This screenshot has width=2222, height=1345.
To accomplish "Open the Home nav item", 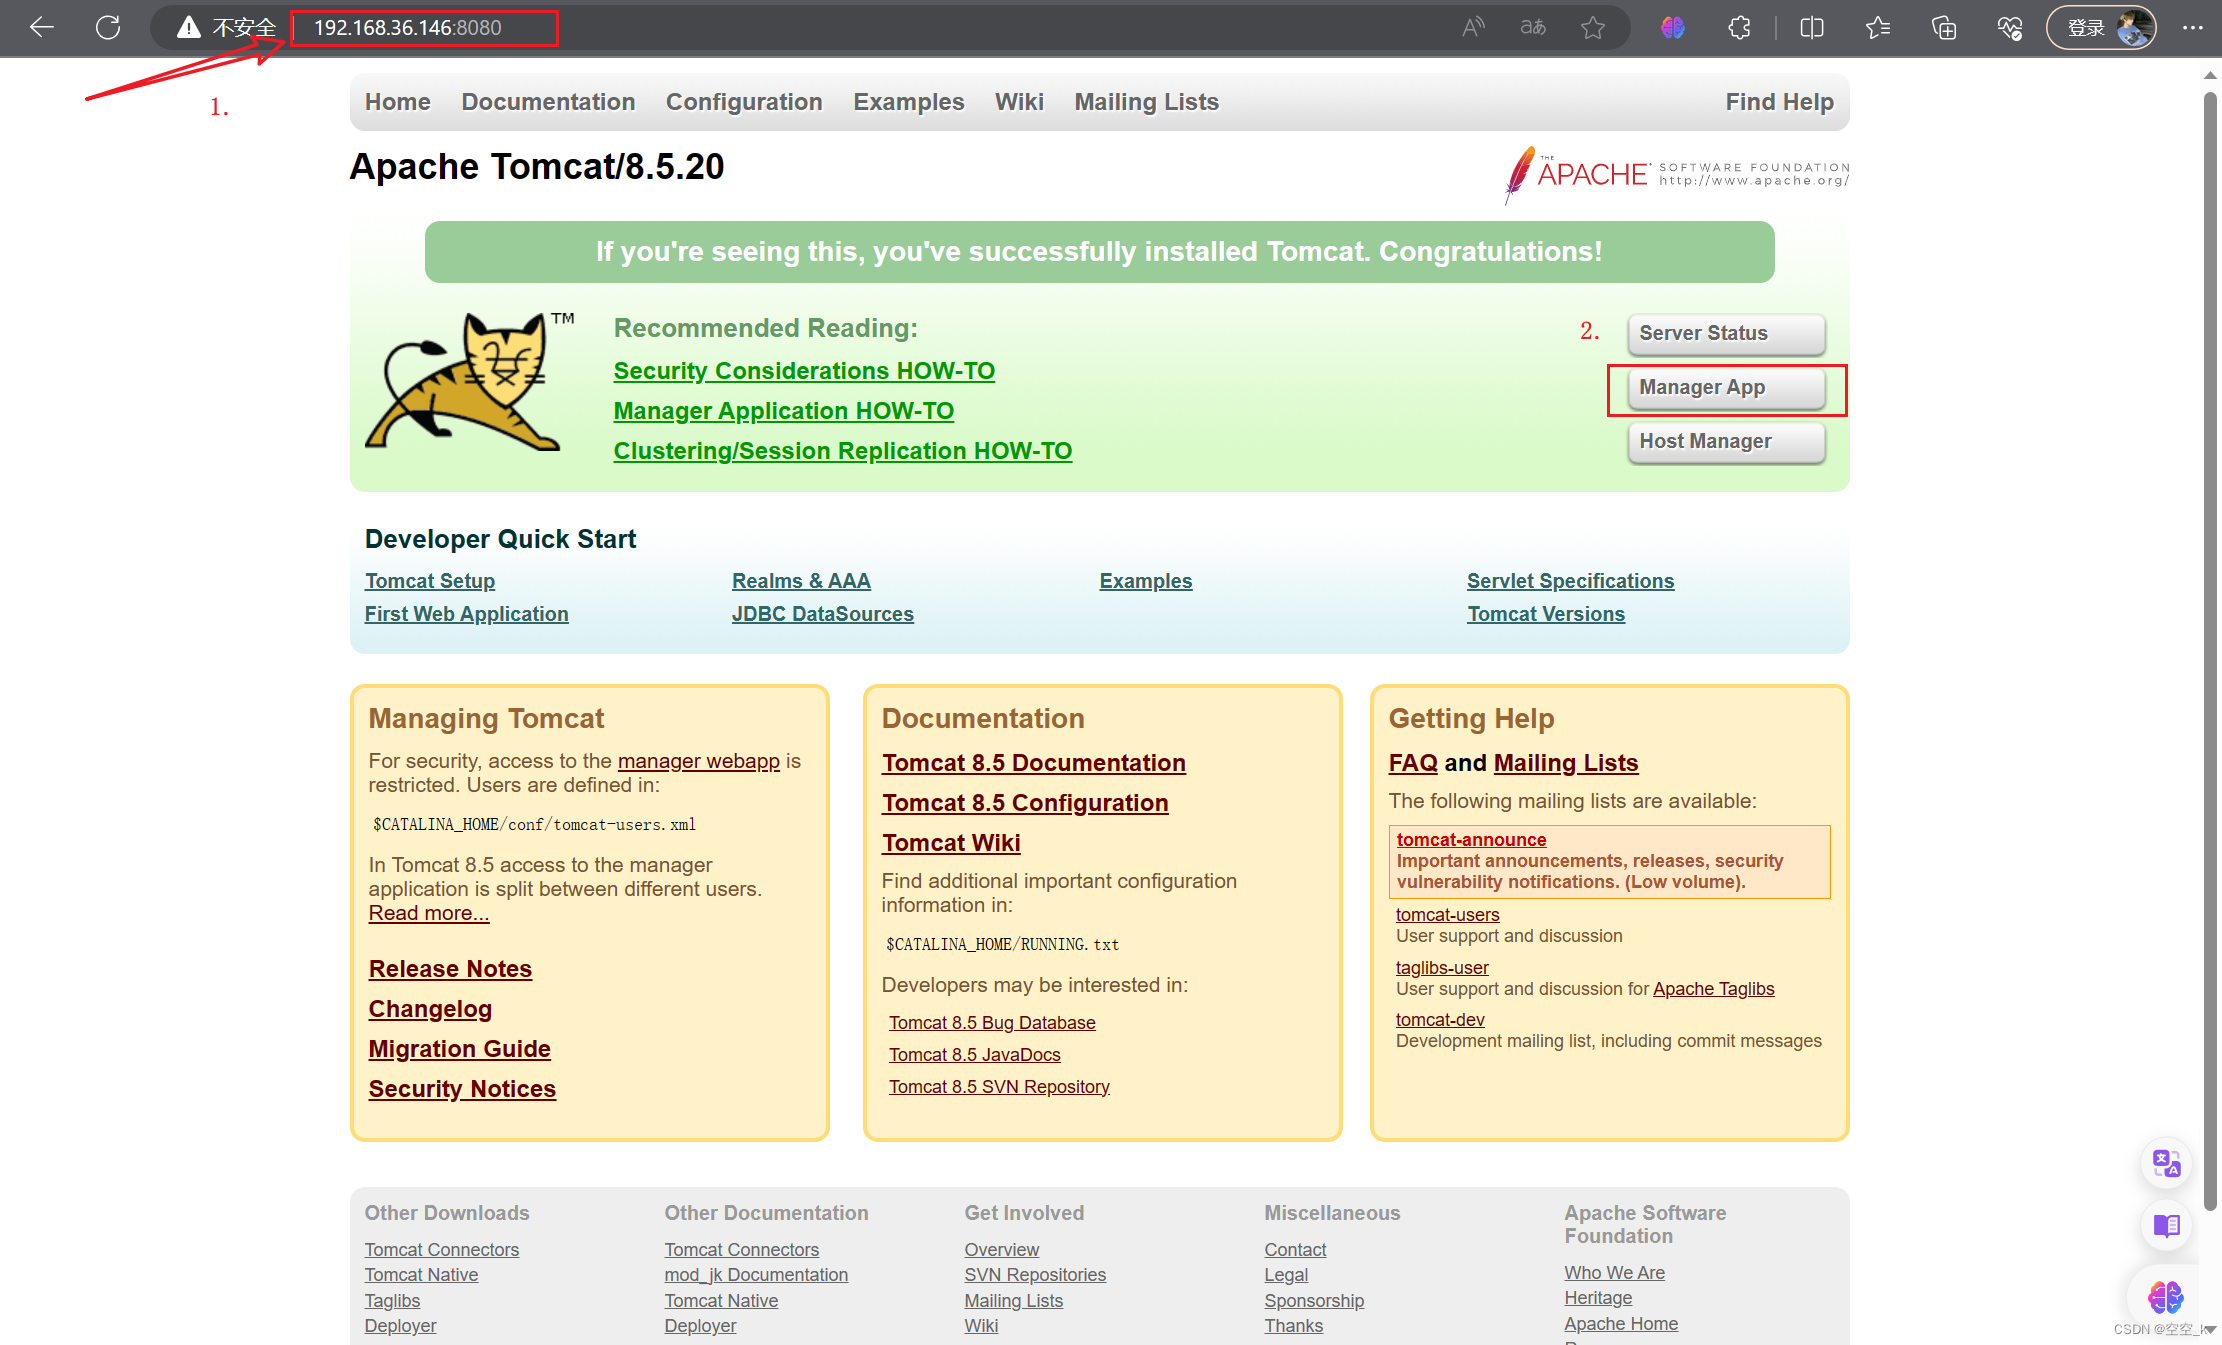I will pyautogui.click(x=397, y=102).
